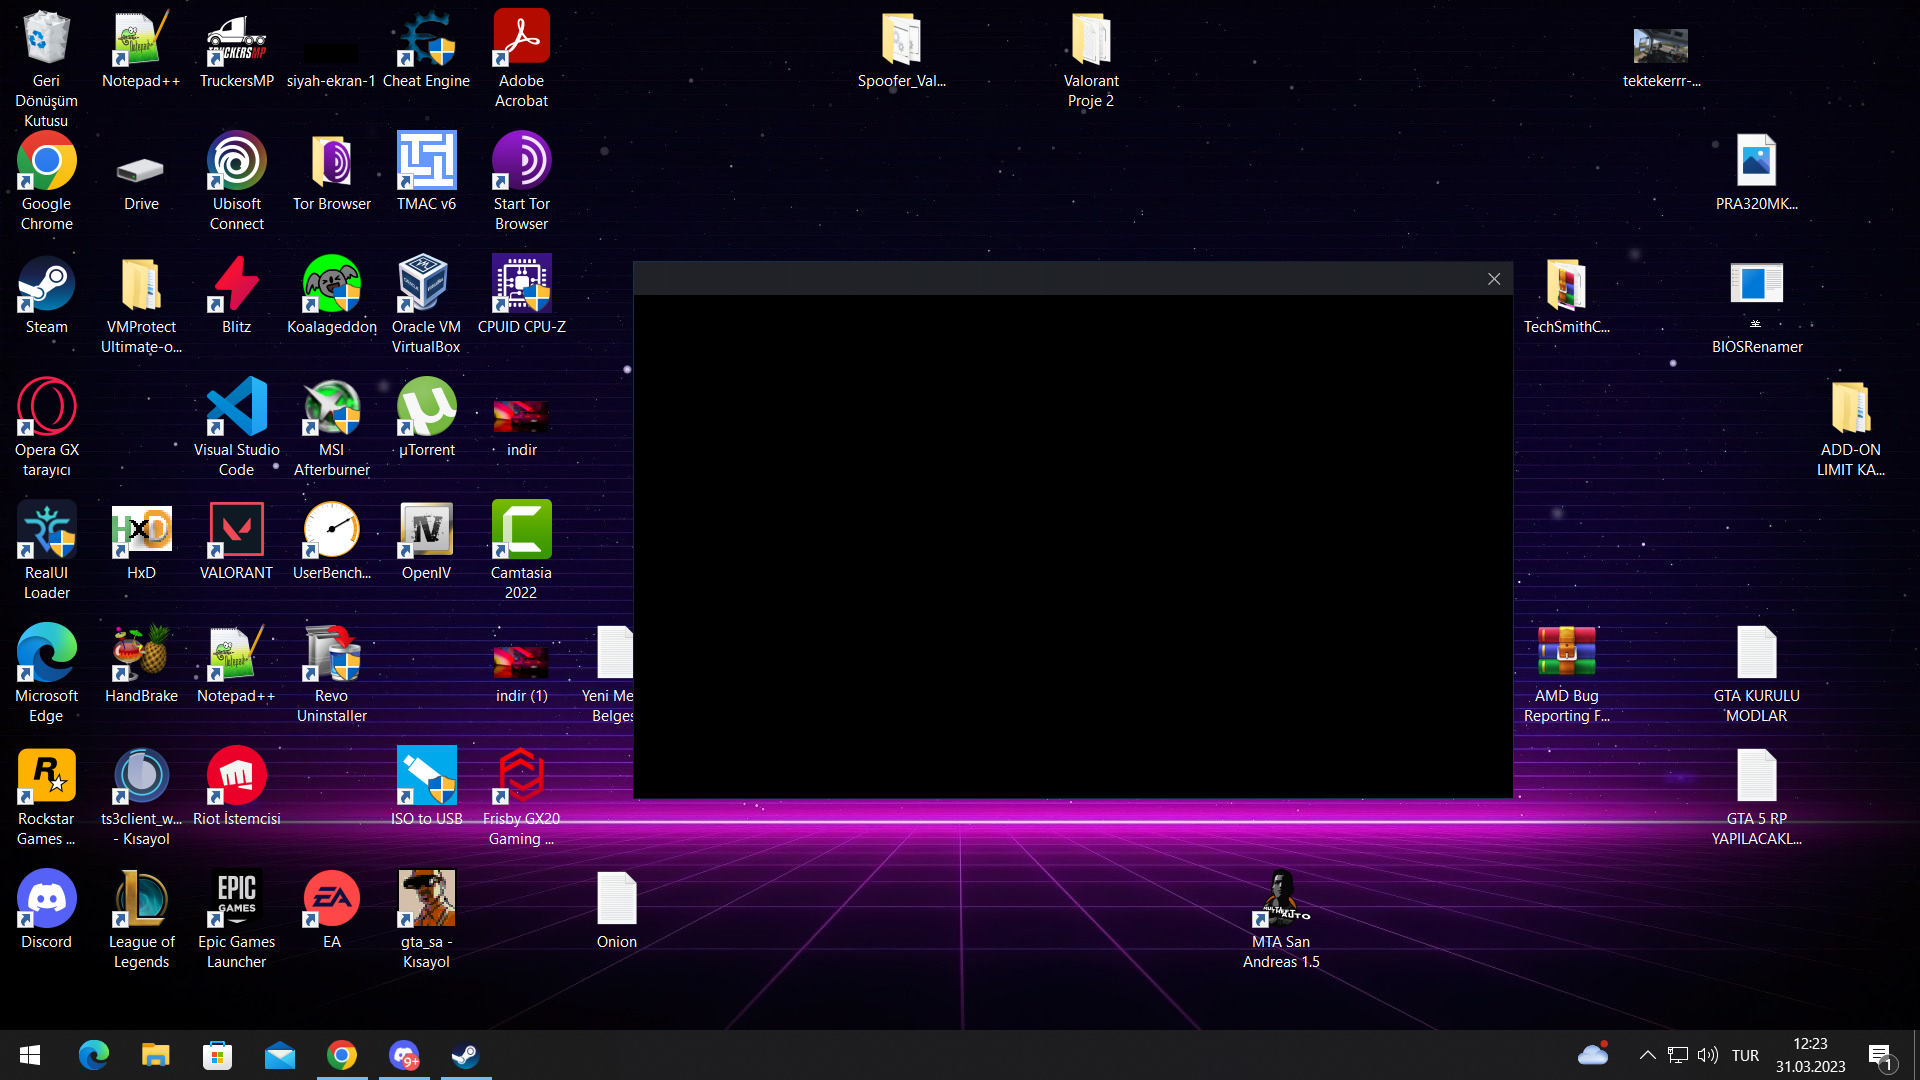Open the notification center
Viewport: 1920px width, 1080px height.
1881,1056
